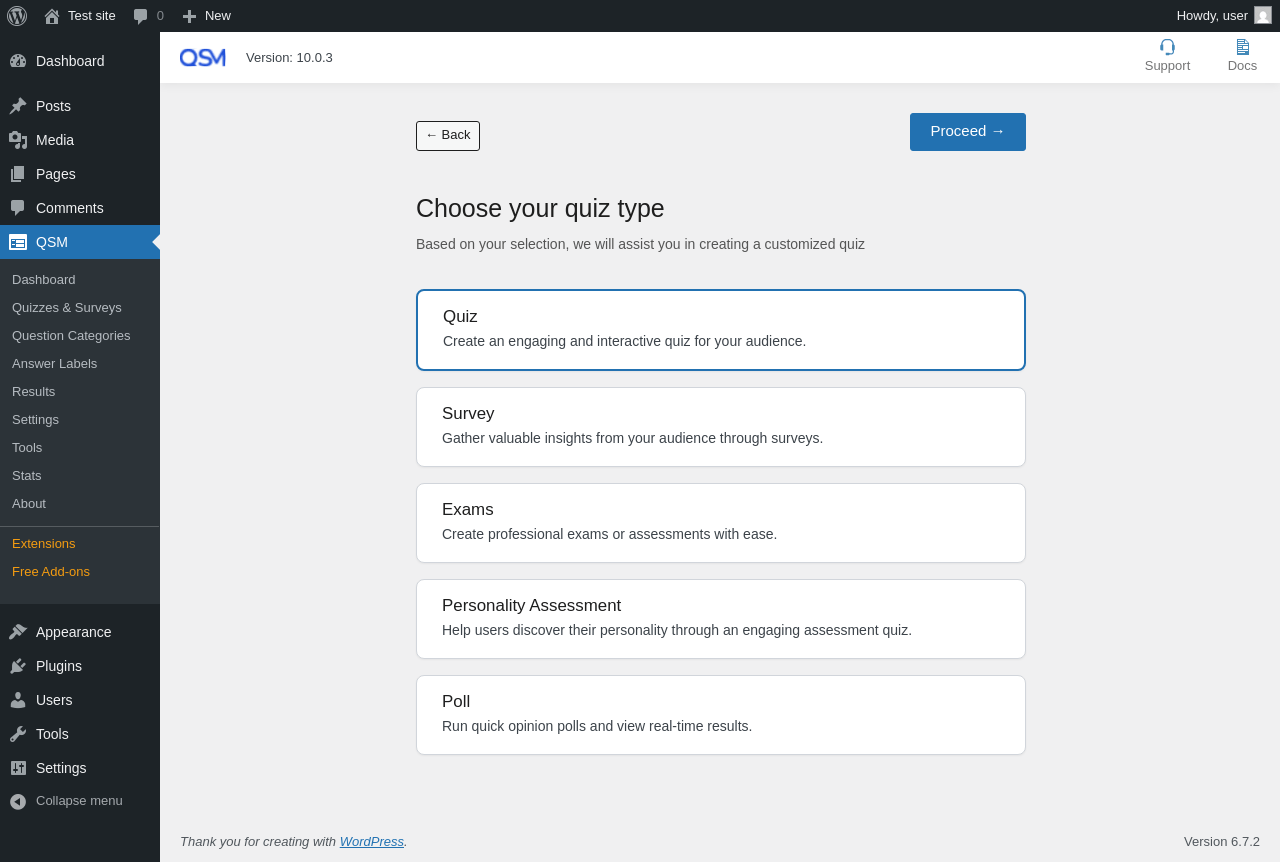Open the Support headset icon
This screenshot has width=1280, height=862.
point(1167,47)
